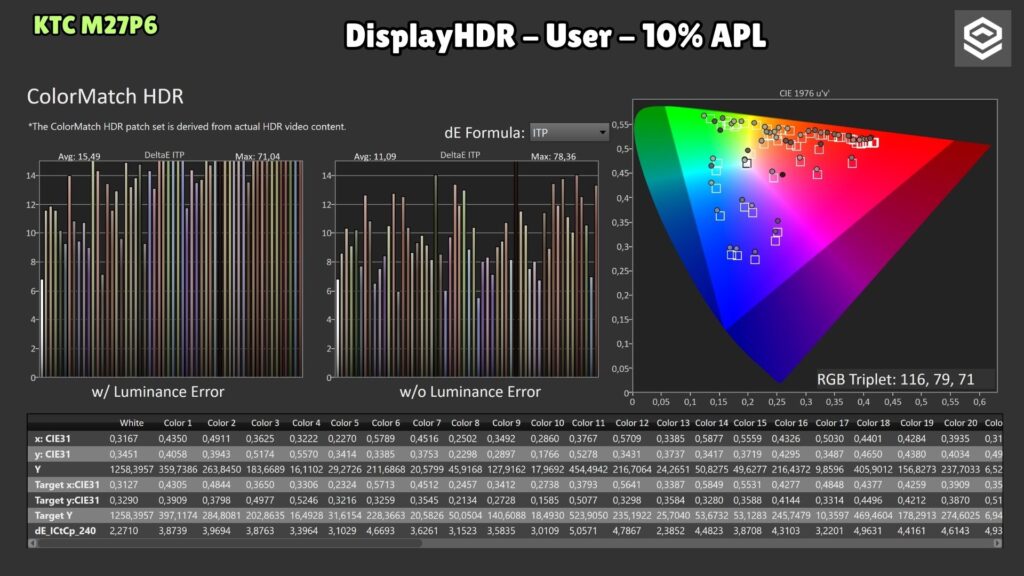Click the 'Avg: 11,09' label
The width and height of the screenshot is (1024, 576).
375,156
